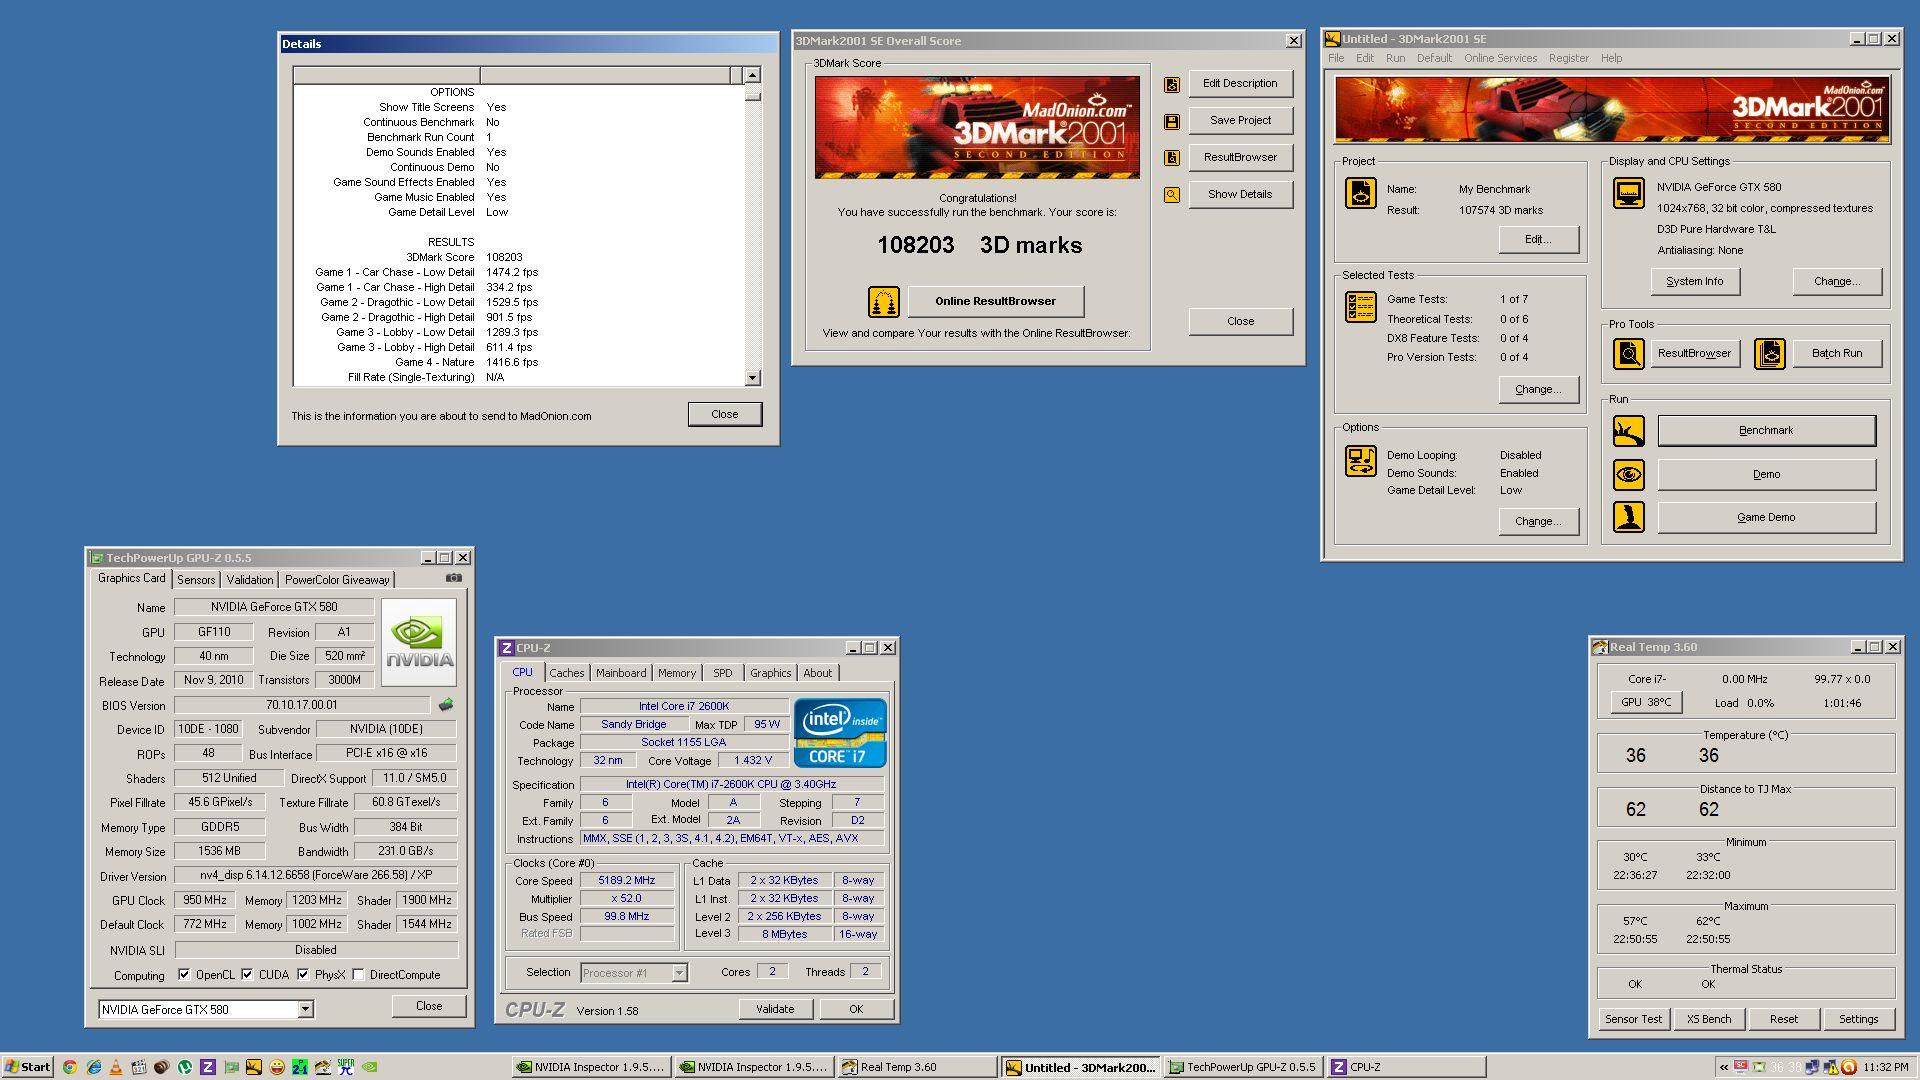
Task: Click the NVIDIA logo in GPU-Z
Action: (x=419, y=642)
